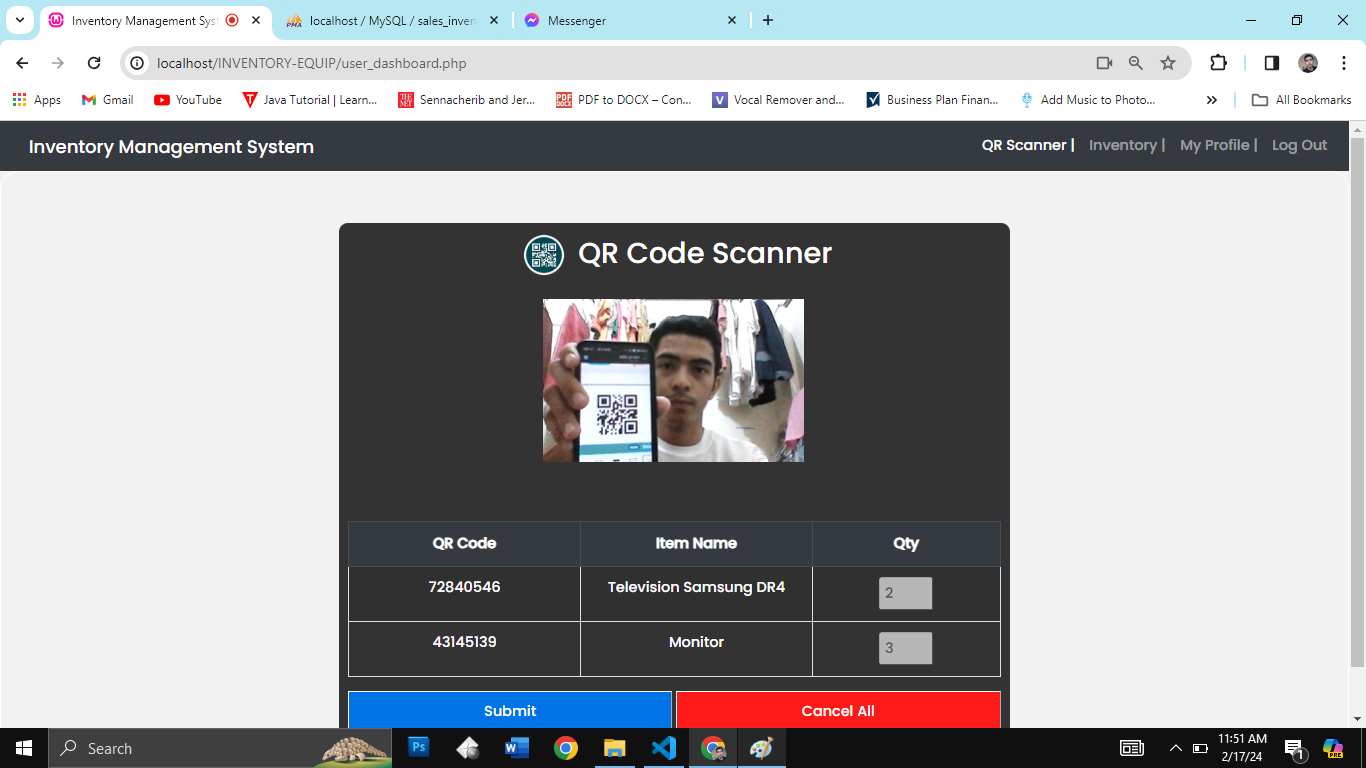Launch Photoshop from the taskbar
This screenshot has width=1366, height=768.
pos(418,747)
